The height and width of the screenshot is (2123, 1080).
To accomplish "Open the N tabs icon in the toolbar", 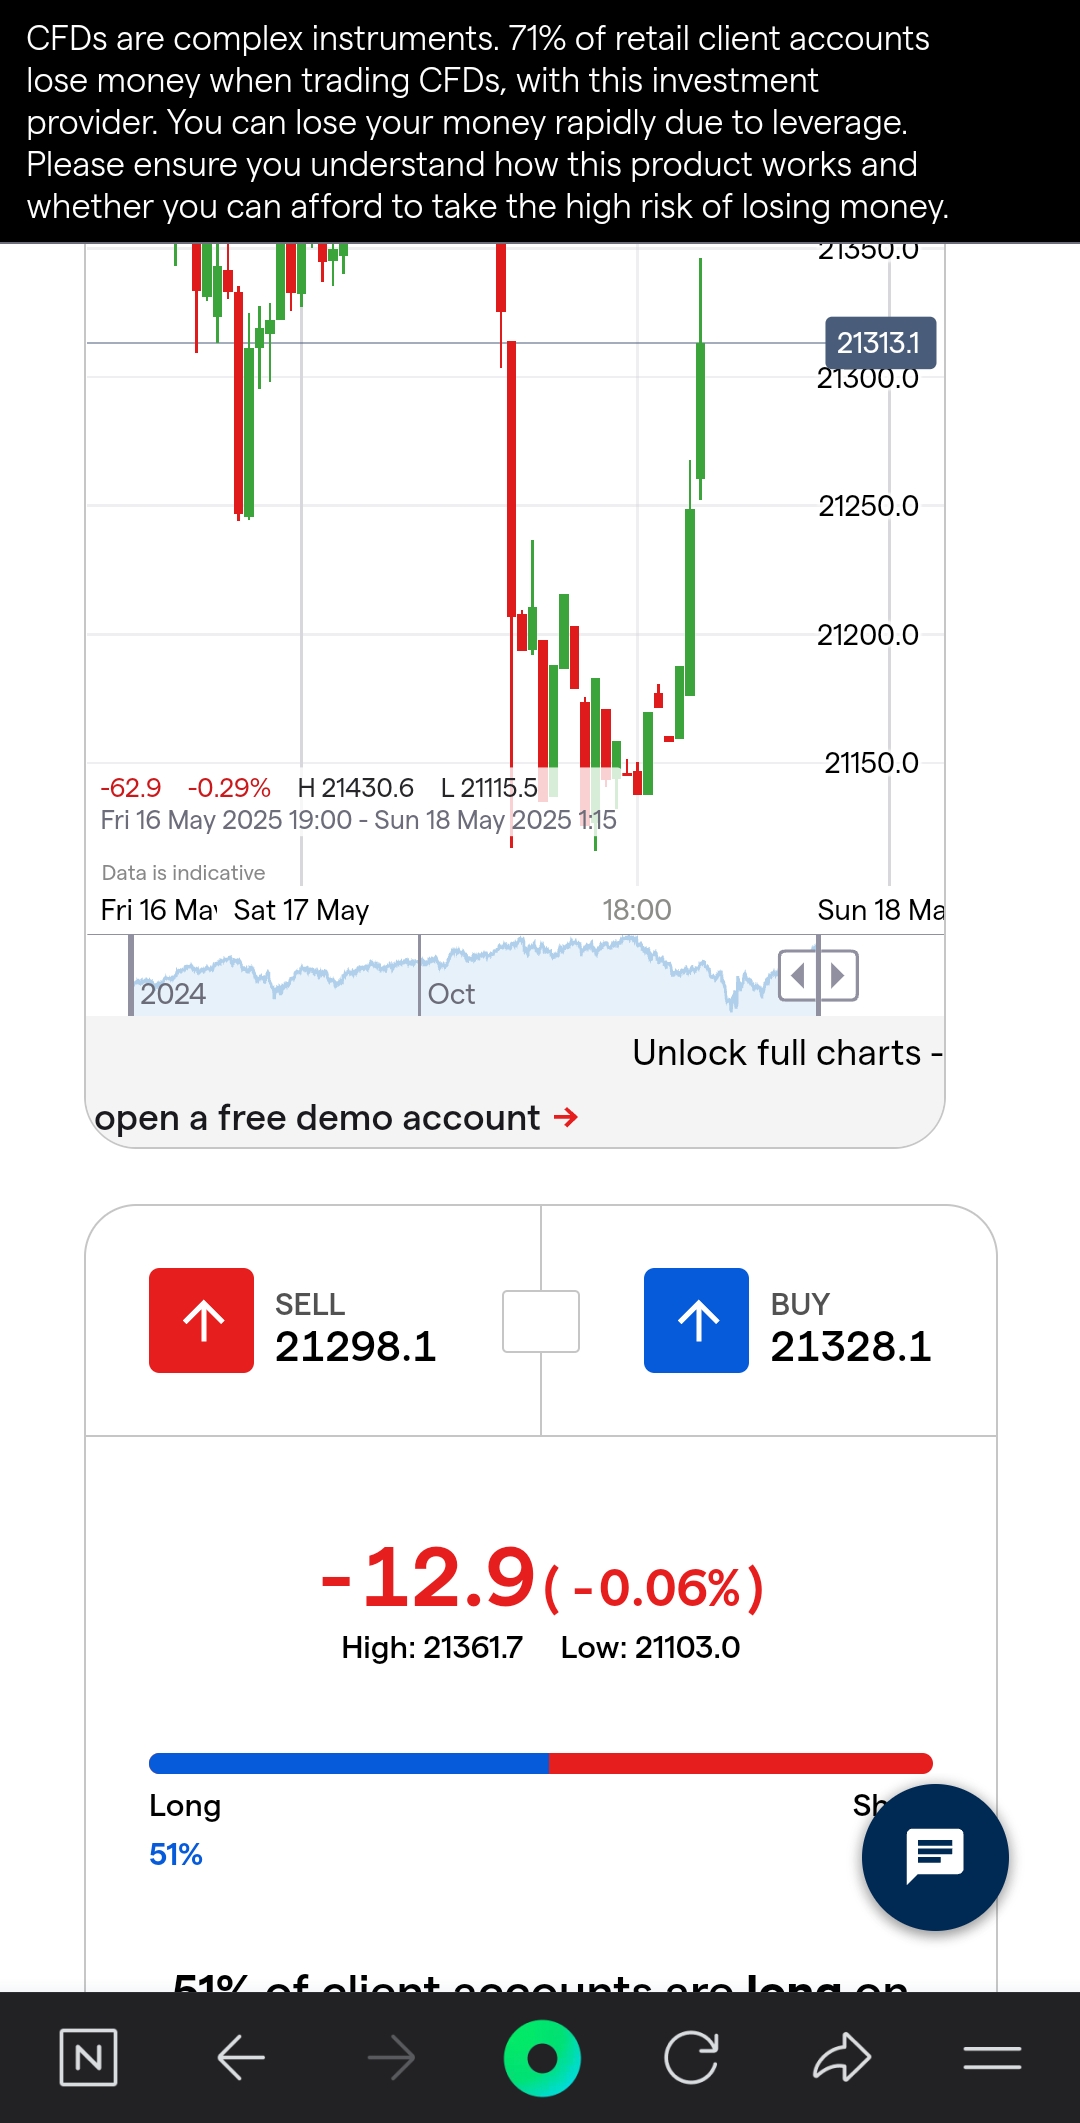I will tap(89, 2058).
